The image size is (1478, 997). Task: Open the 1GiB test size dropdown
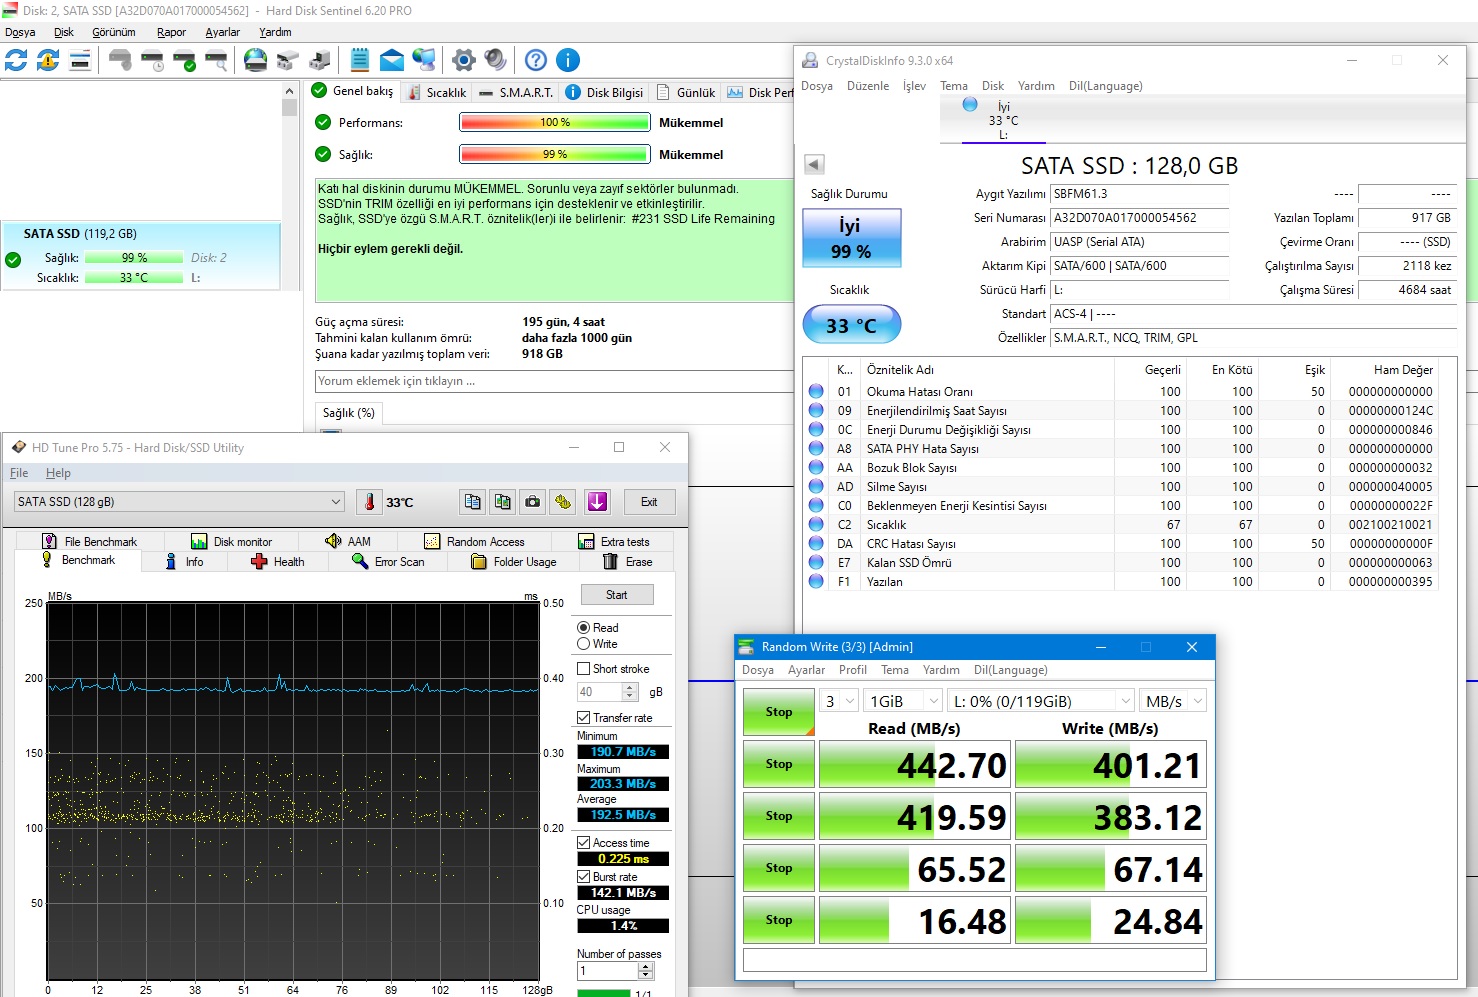point(903,701)
